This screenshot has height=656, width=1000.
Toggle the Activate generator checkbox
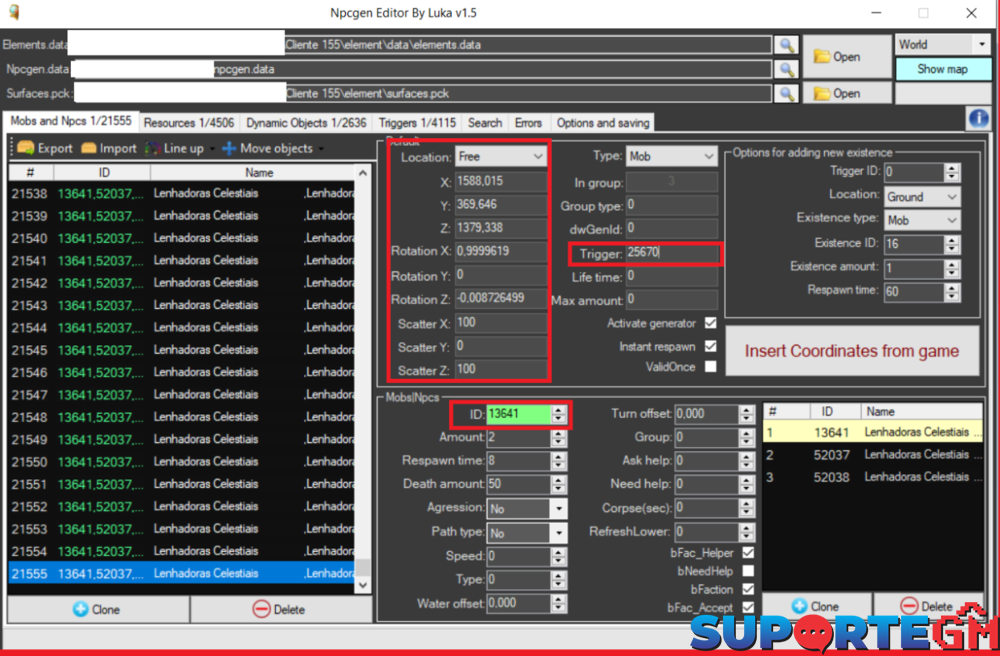click(x=710, y=324)
